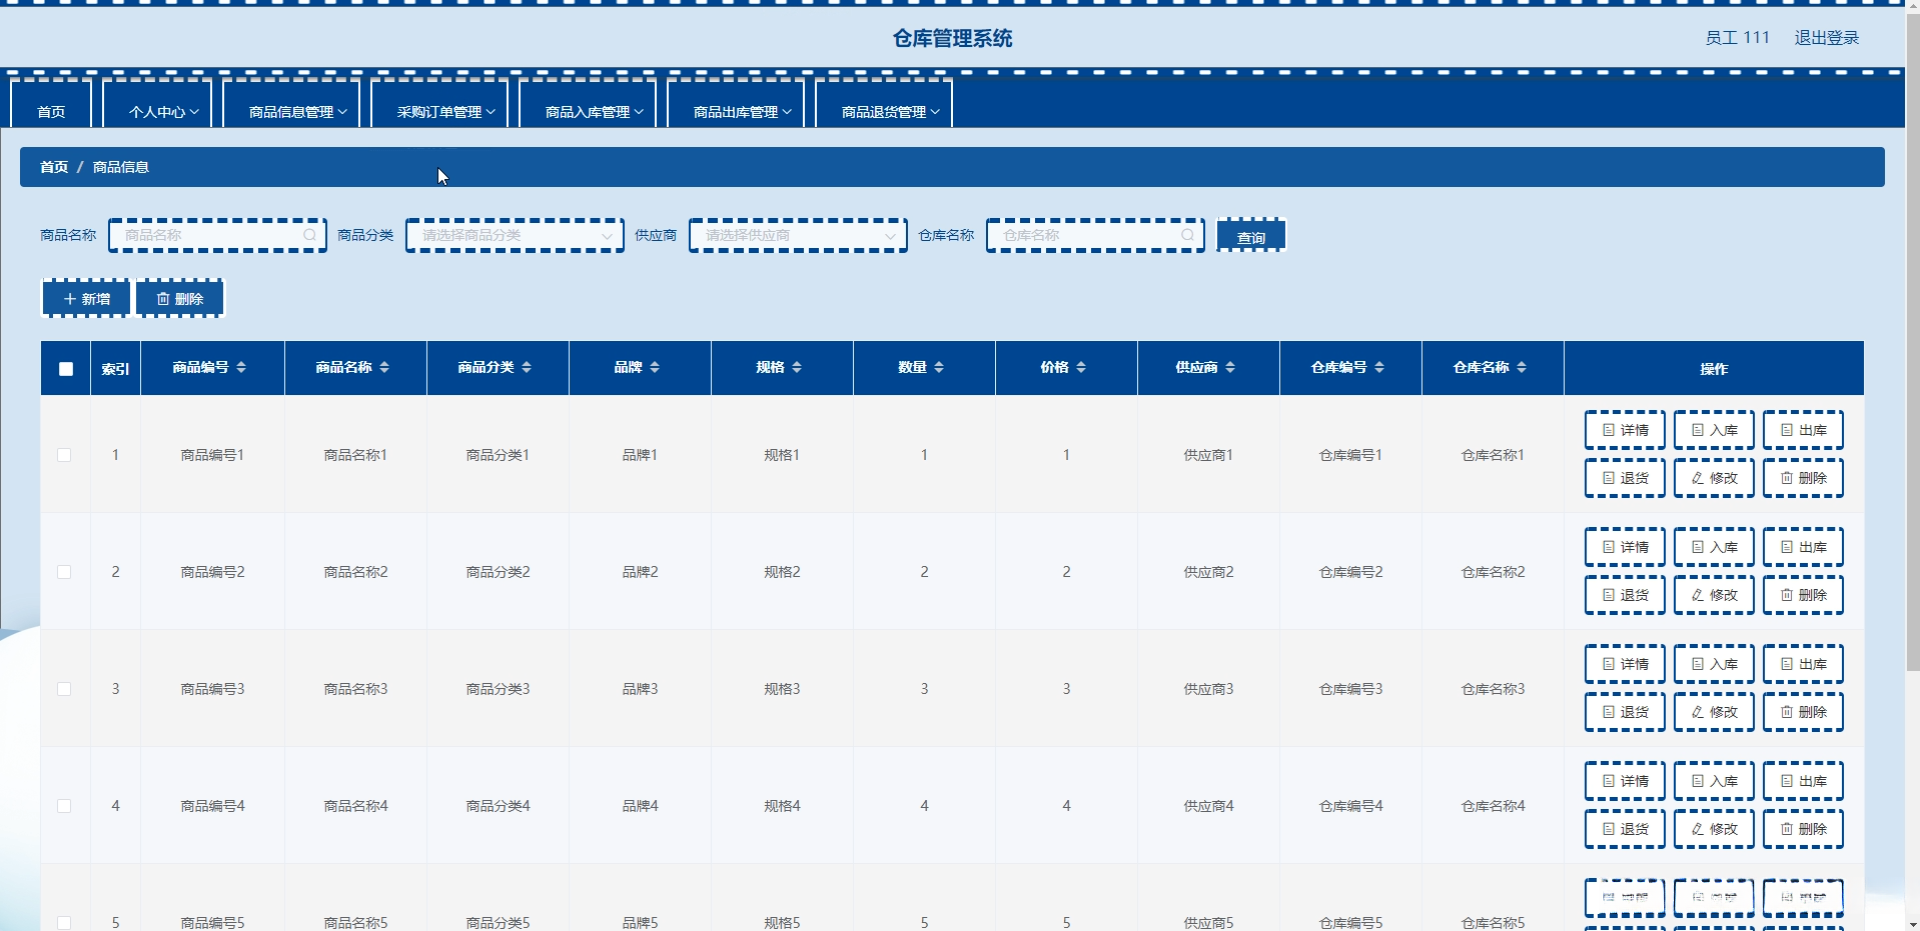This screenshot has height=931, width=1920.
Task: Sort the table by 商品编号 arrows
Action: coord(241,368)
